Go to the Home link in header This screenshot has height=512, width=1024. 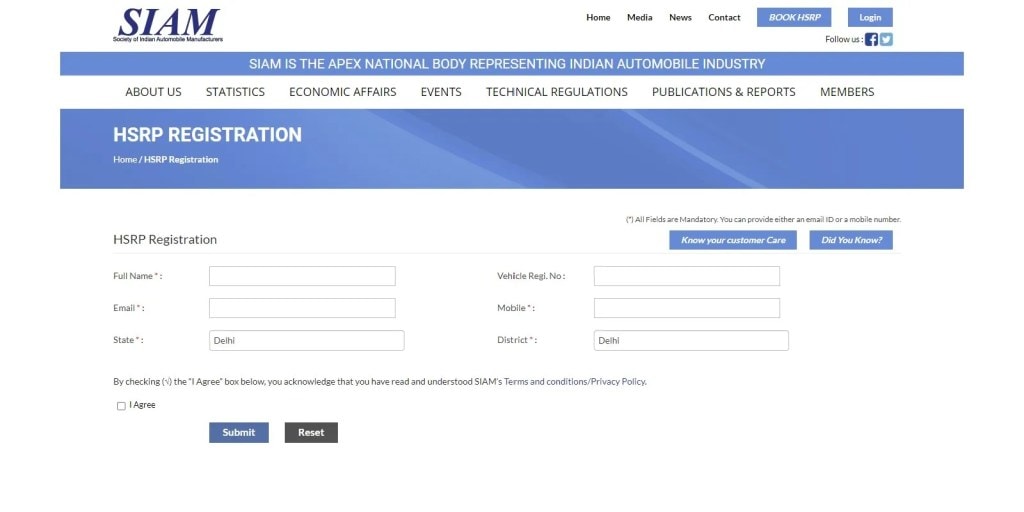[598, 18]
